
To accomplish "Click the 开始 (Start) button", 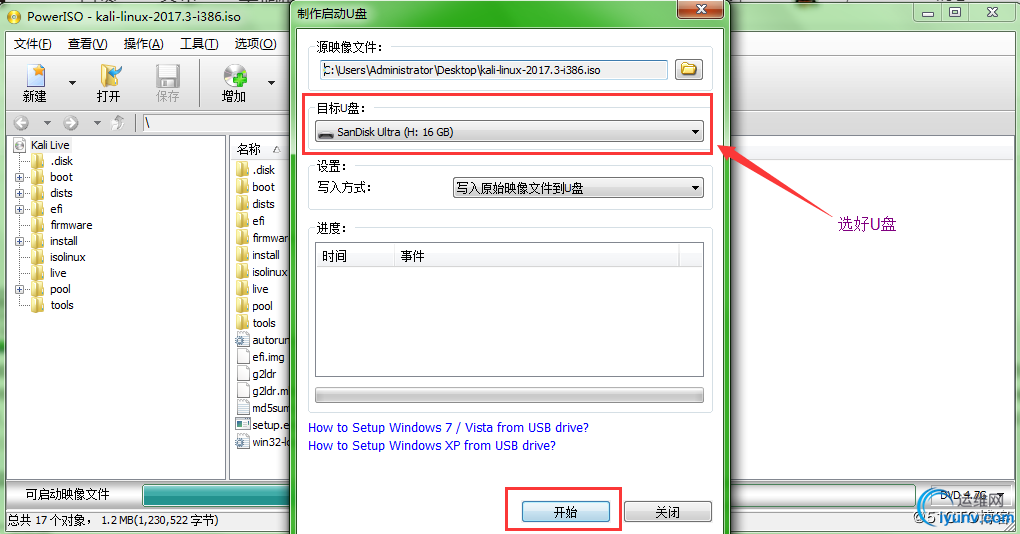I will [x=566, y=512].
